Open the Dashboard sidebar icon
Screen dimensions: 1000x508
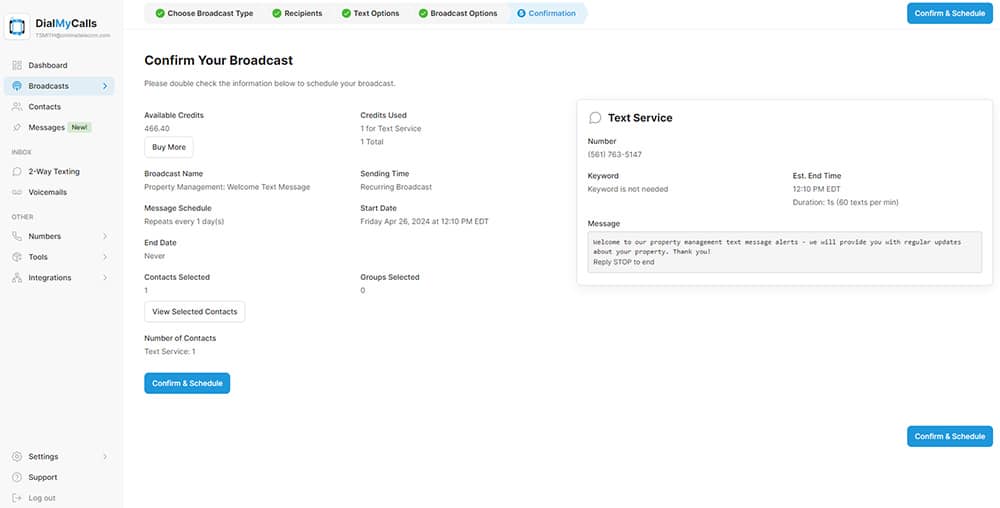[17, 65]
